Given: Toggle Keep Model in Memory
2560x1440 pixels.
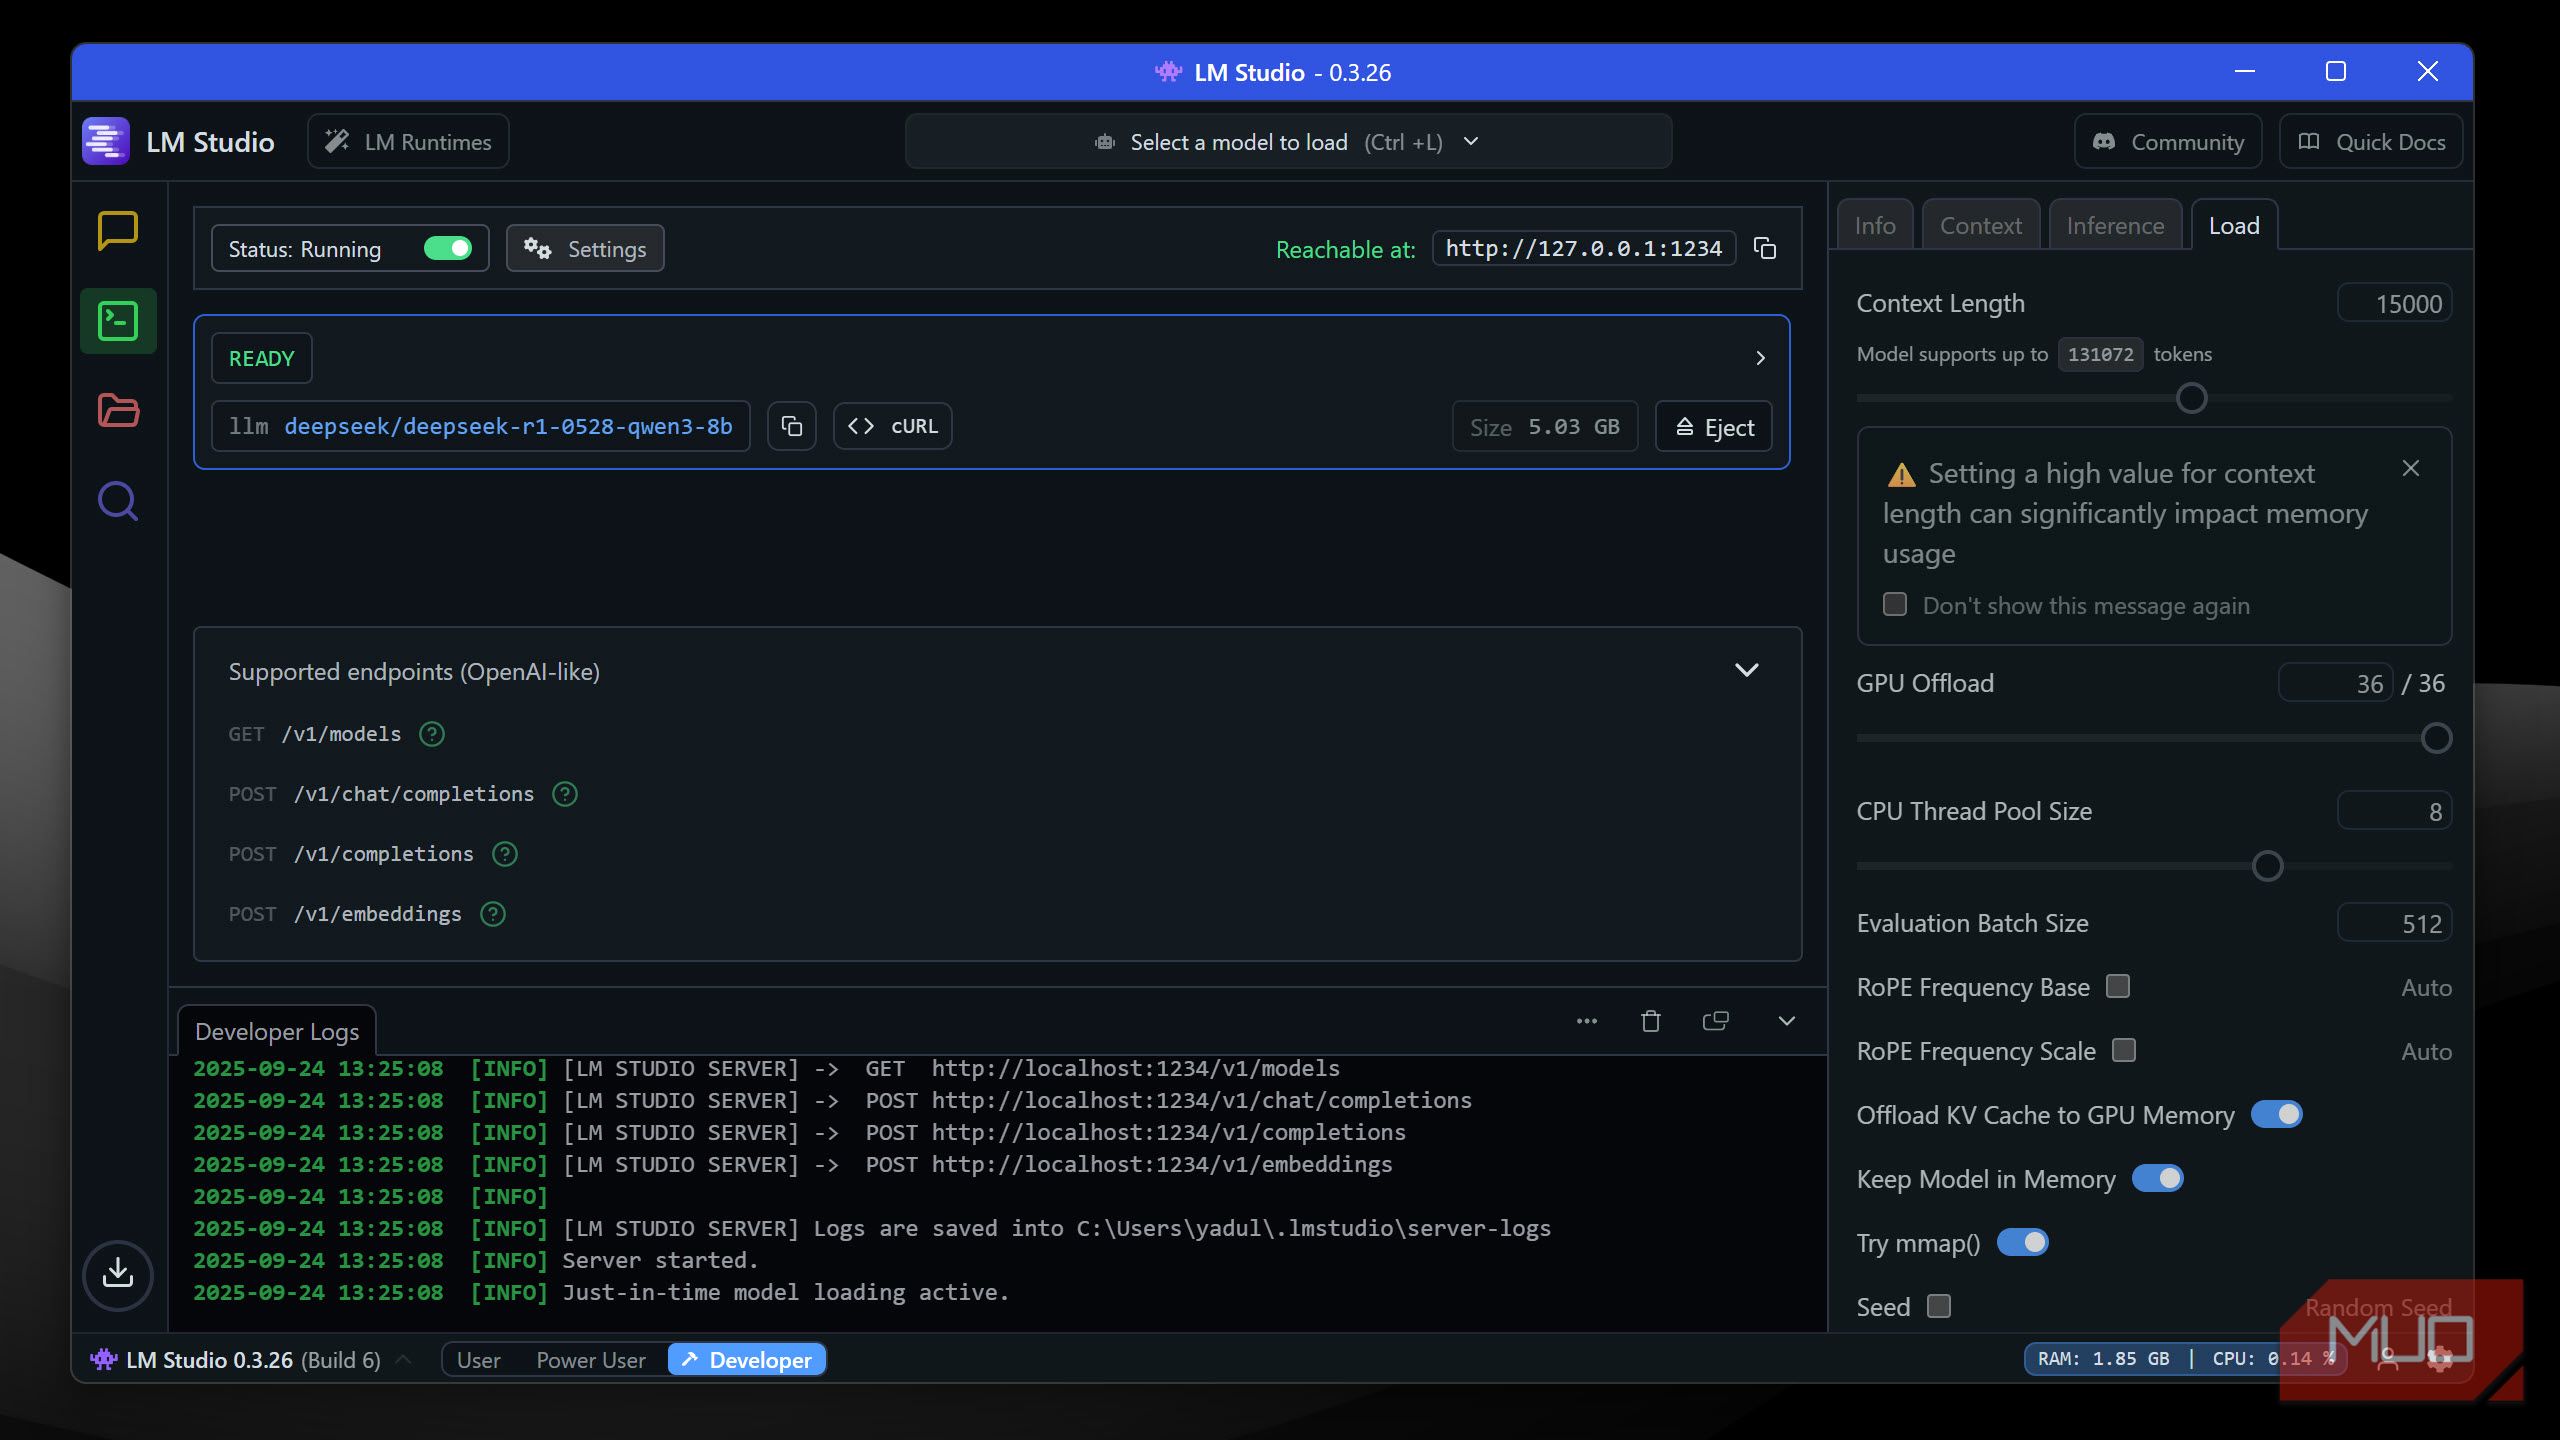Looking at the screenshot, I should point(2157,1178).
